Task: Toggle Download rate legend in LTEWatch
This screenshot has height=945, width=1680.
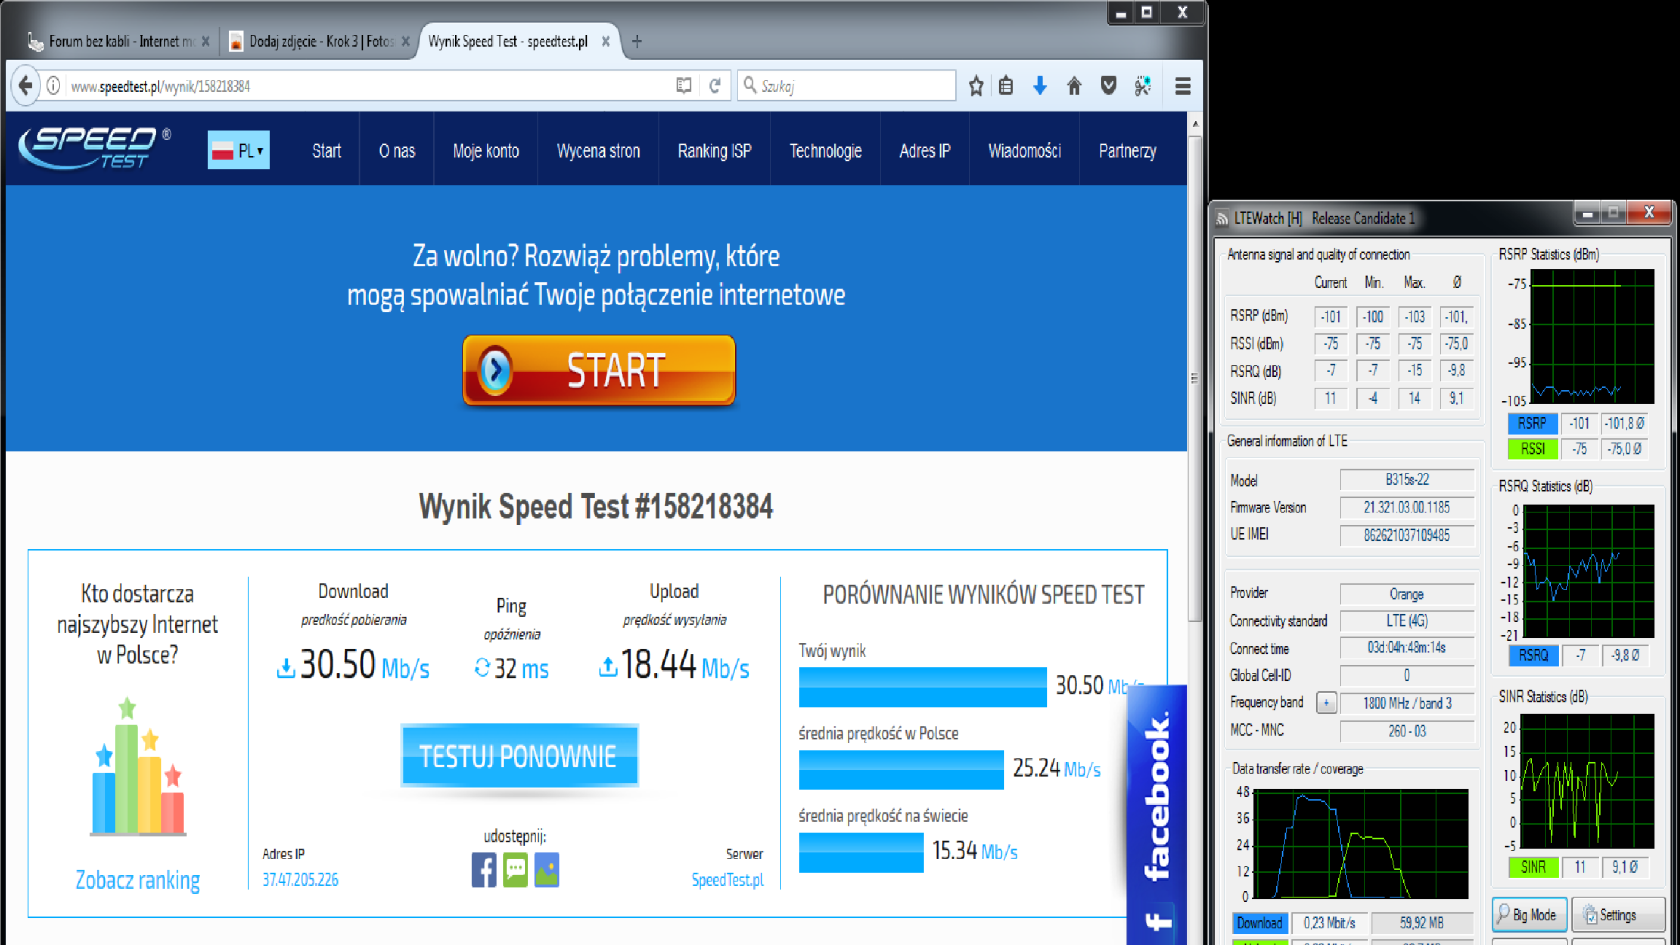Action: pos(1259,923)
